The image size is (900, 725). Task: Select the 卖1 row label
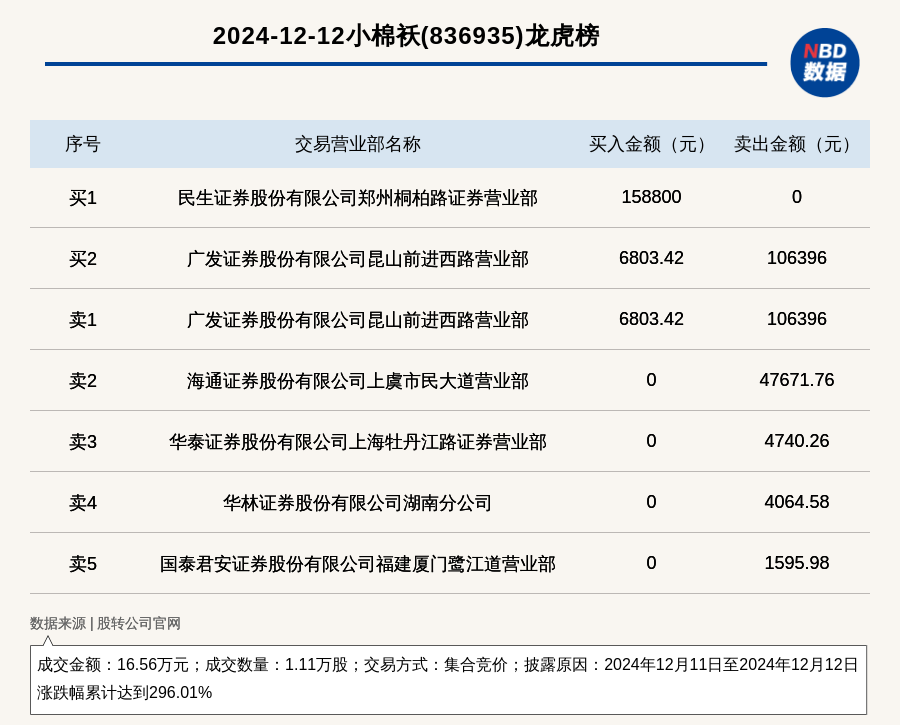pos(83,320)
